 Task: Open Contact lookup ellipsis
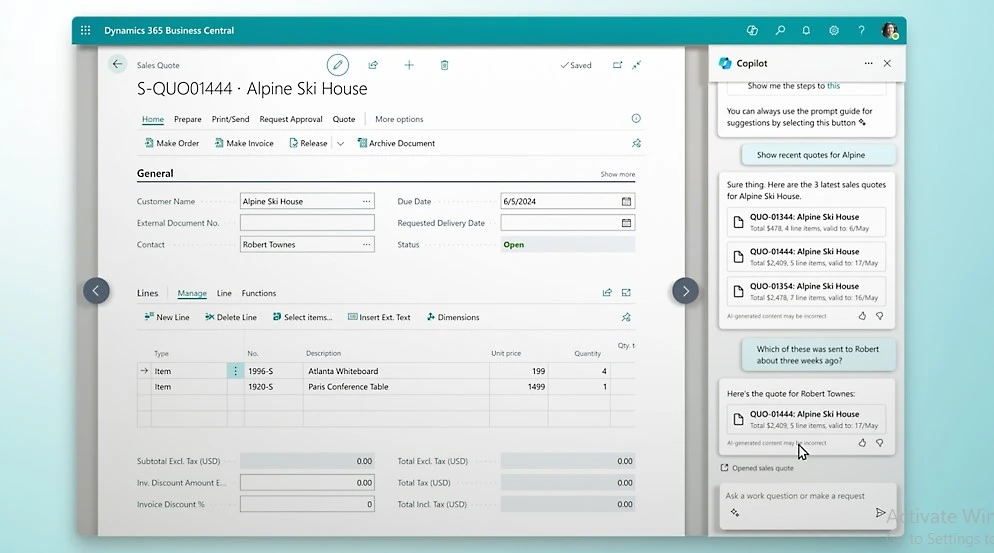pyautogui.click(x=366, y=244)
